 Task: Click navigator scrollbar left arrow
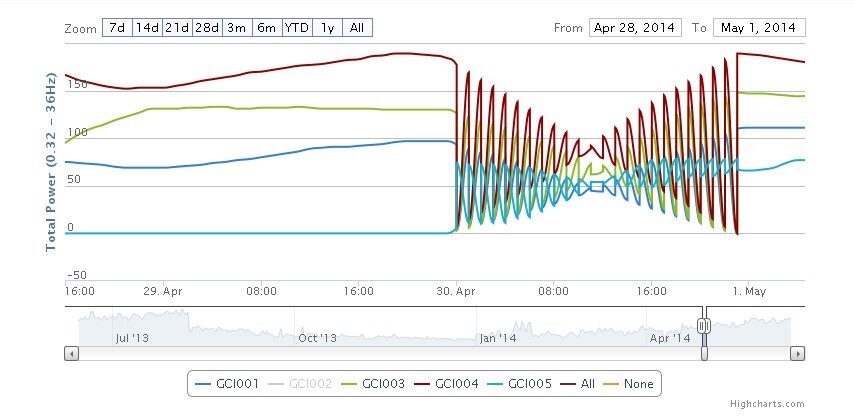pos(71,353)
